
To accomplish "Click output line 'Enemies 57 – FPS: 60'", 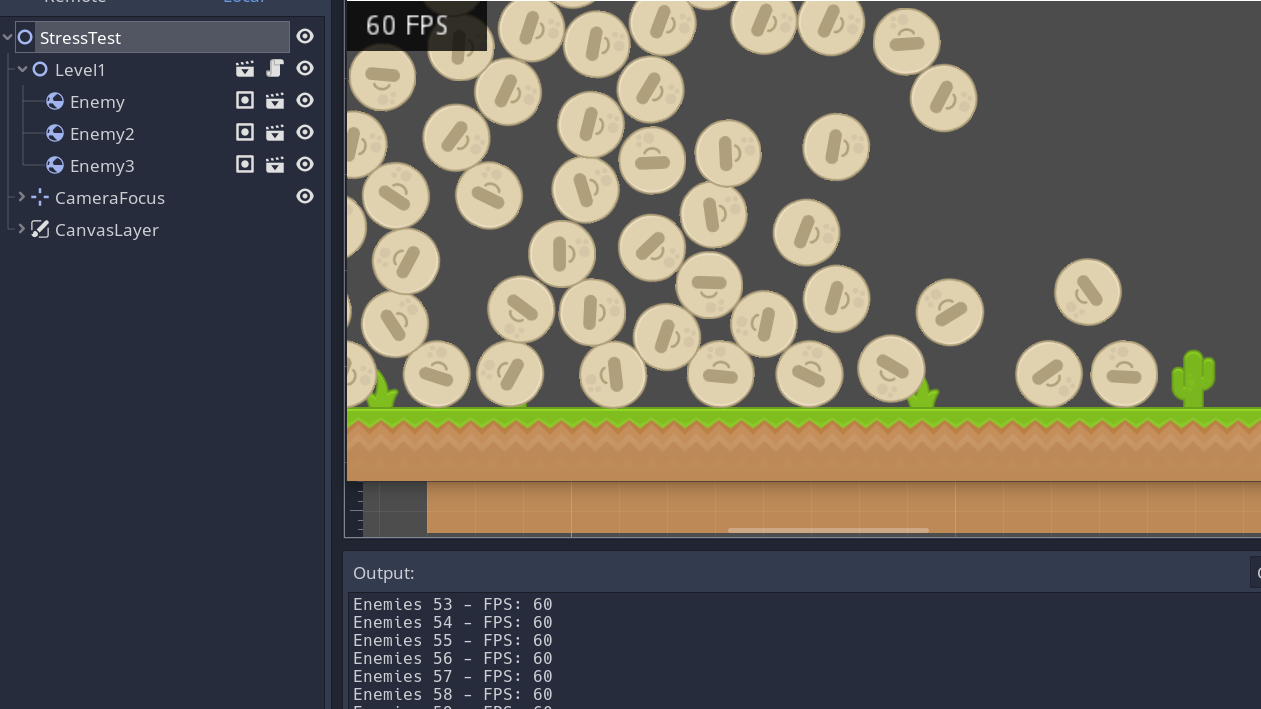I will coord(453,676).
